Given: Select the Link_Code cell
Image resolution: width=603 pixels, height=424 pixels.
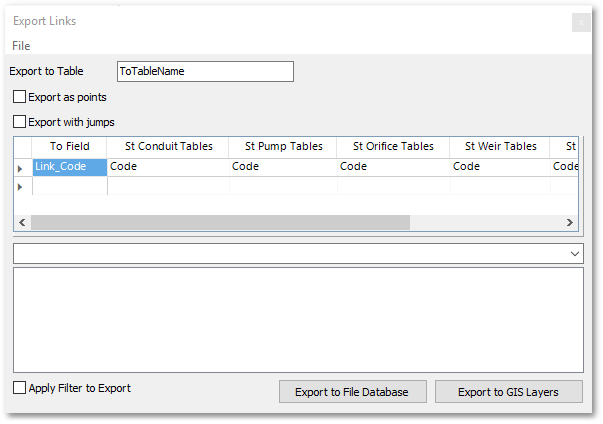Looking at the screenshot, I should 70,167.
